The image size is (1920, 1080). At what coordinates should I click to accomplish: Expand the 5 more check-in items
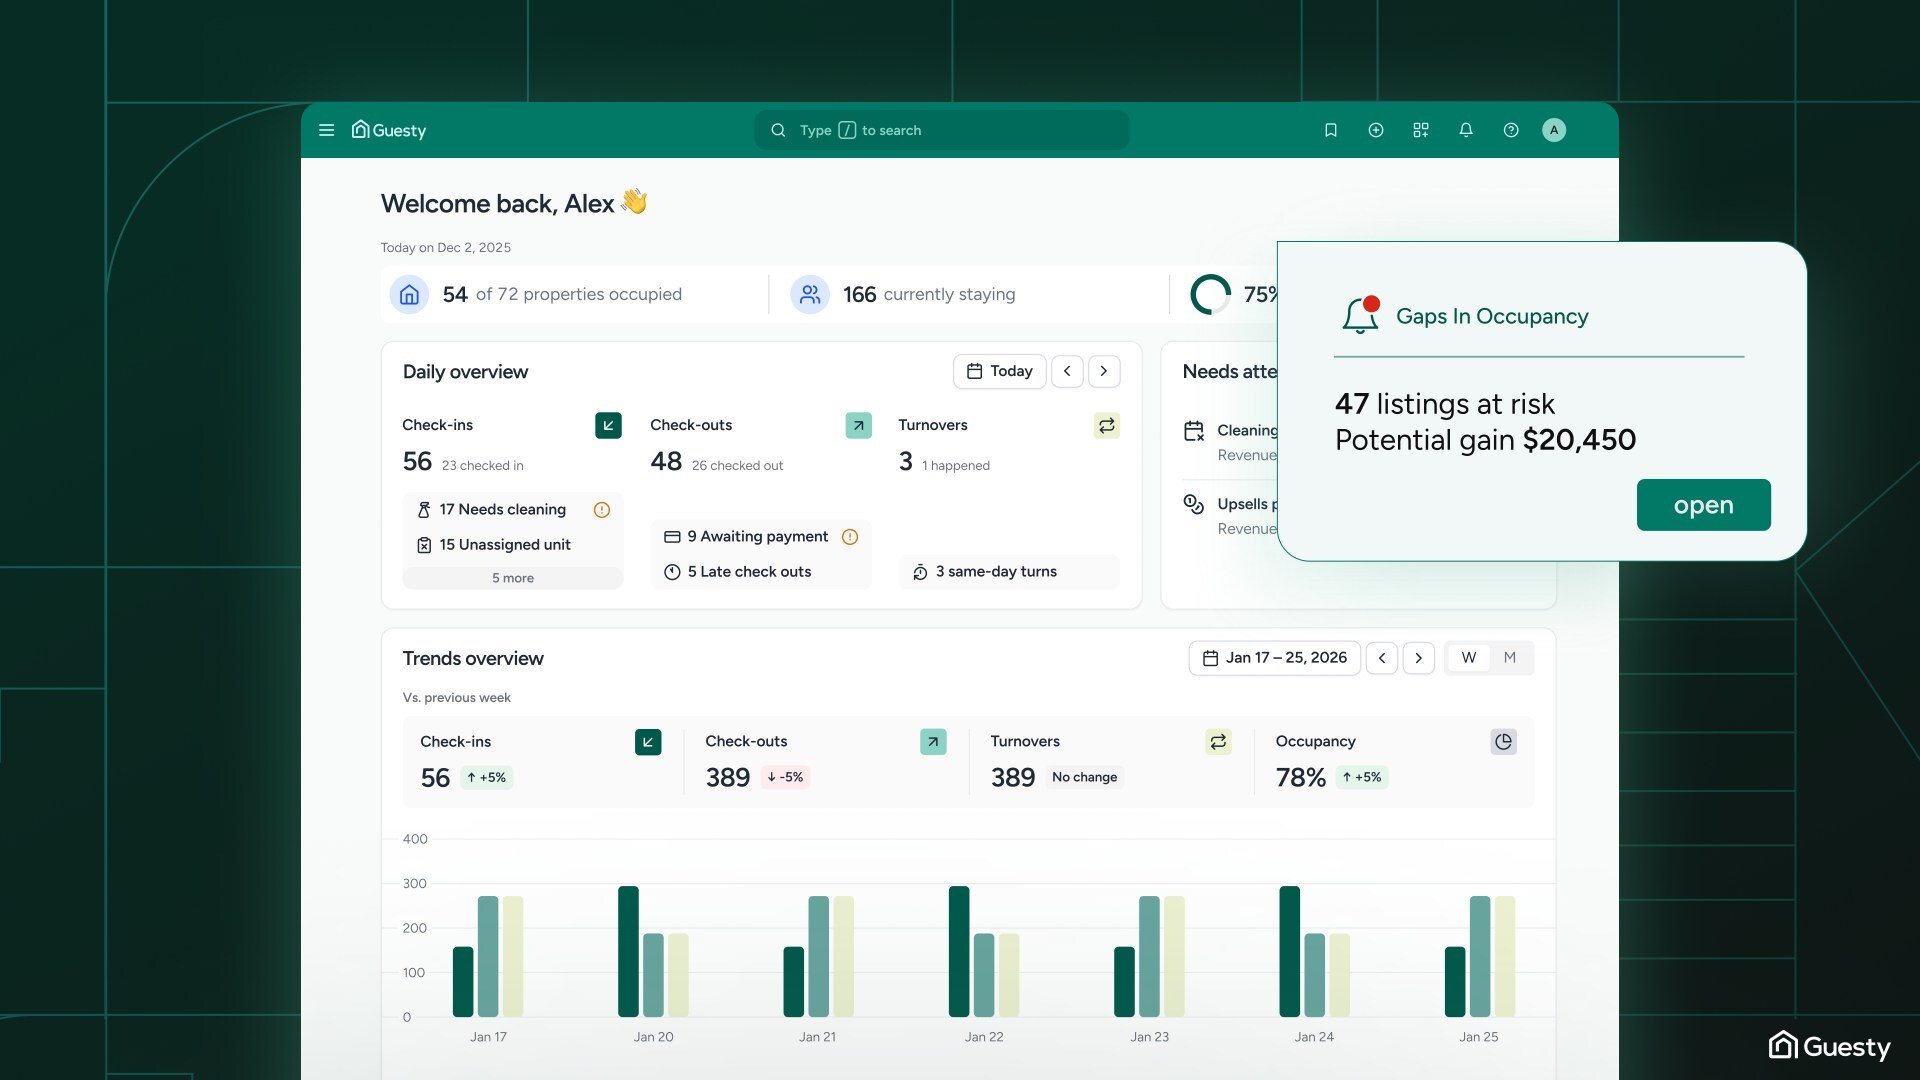pos(512,578)
